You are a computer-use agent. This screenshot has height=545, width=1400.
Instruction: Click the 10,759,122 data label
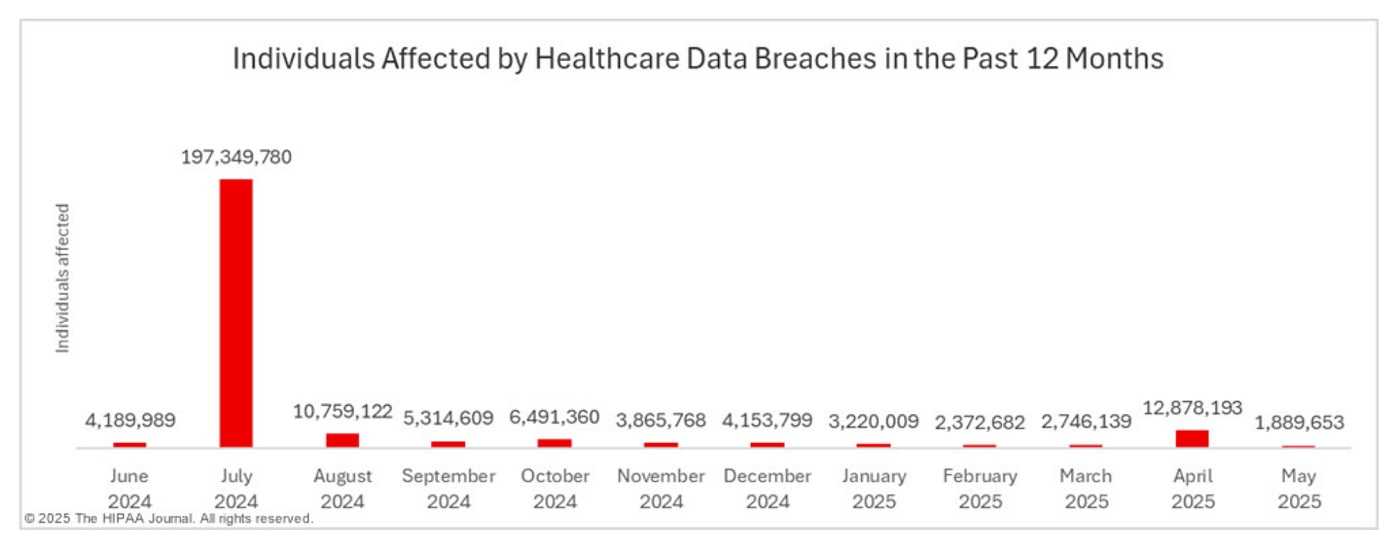click(x=342, y=410)
